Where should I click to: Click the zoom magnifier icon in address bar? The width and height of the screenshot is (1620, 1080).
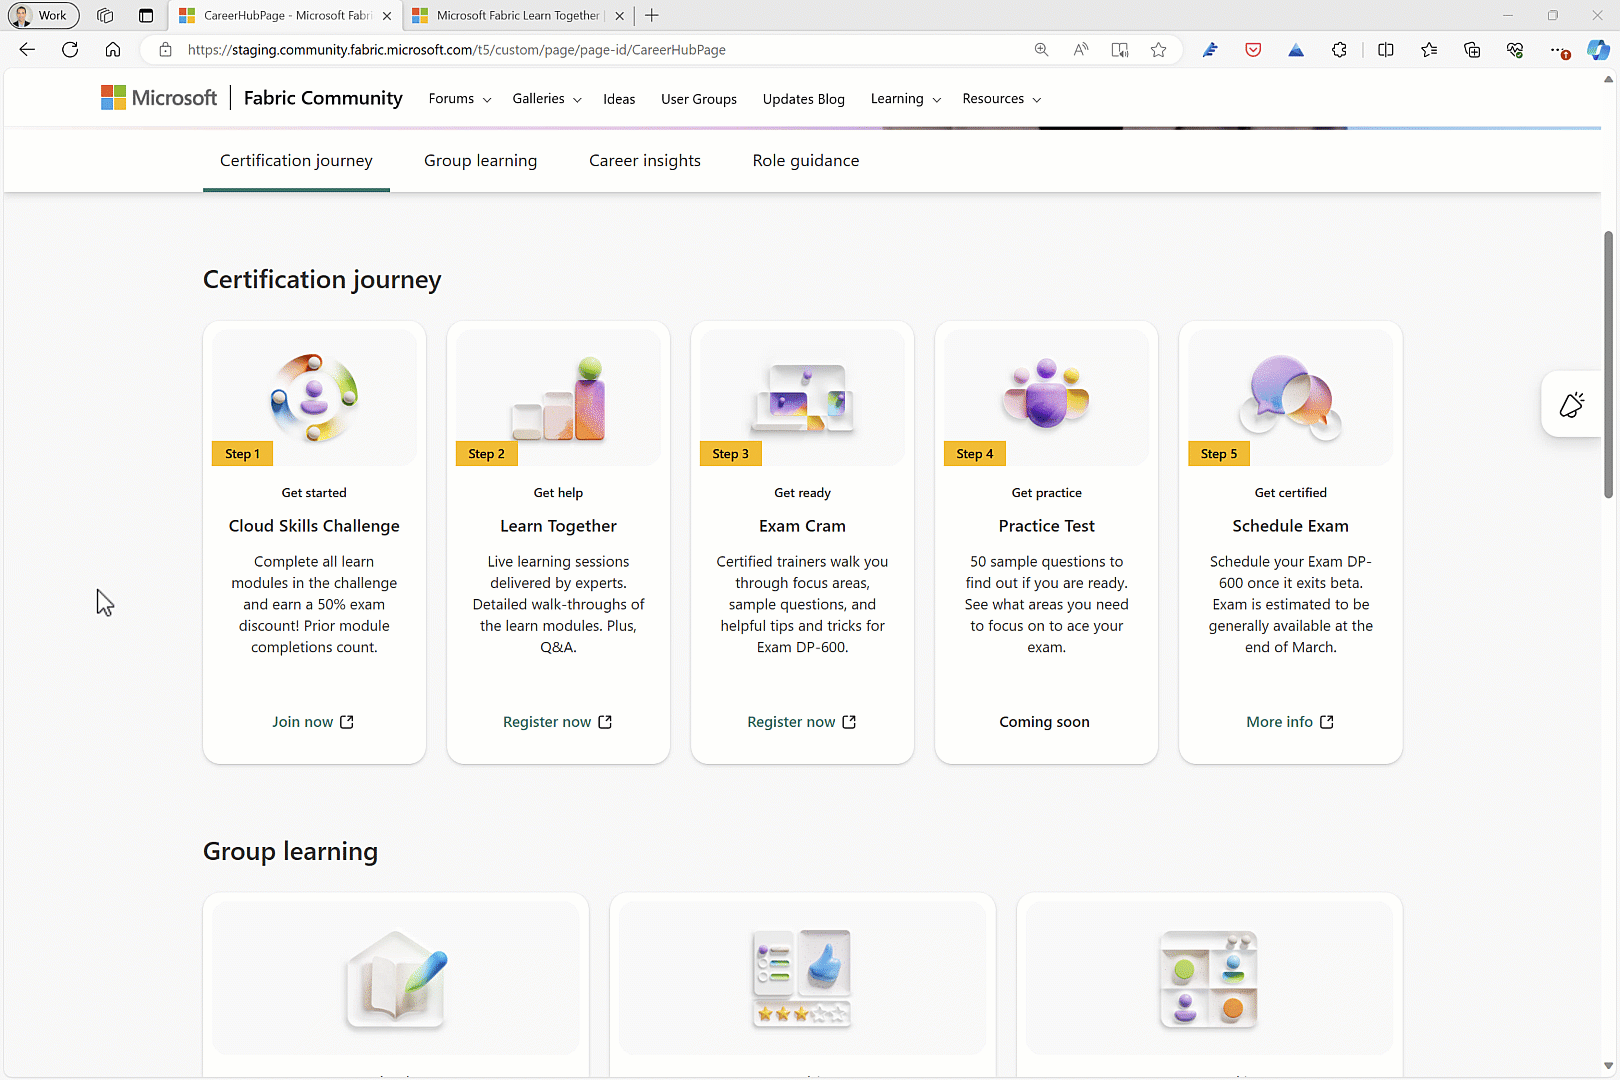pyautogui.click(x=1042, y=50)
